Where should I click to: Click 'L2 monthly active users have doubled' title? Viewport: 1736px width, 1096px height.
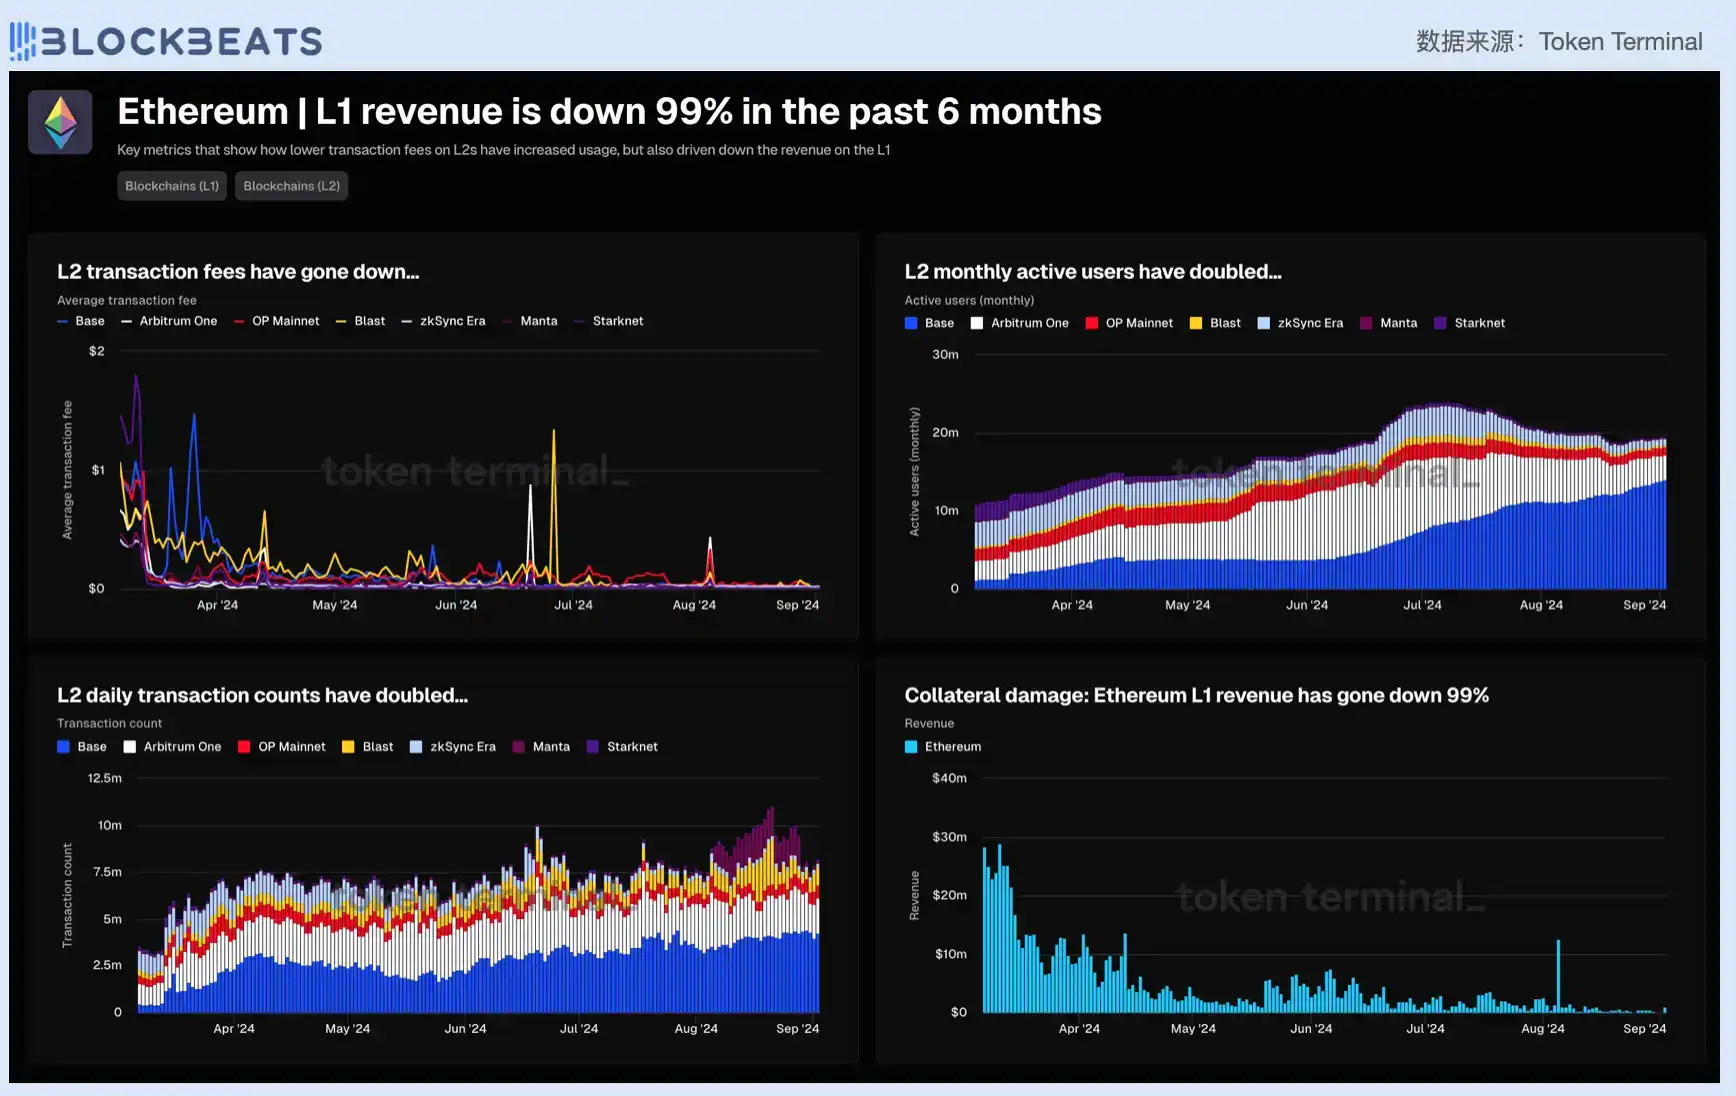point(1092,272)
